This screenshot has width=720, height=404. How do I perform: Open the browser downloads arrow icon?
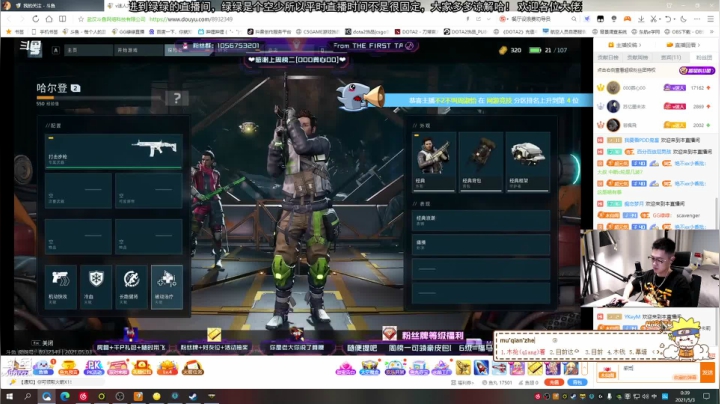tap(641, 19)
